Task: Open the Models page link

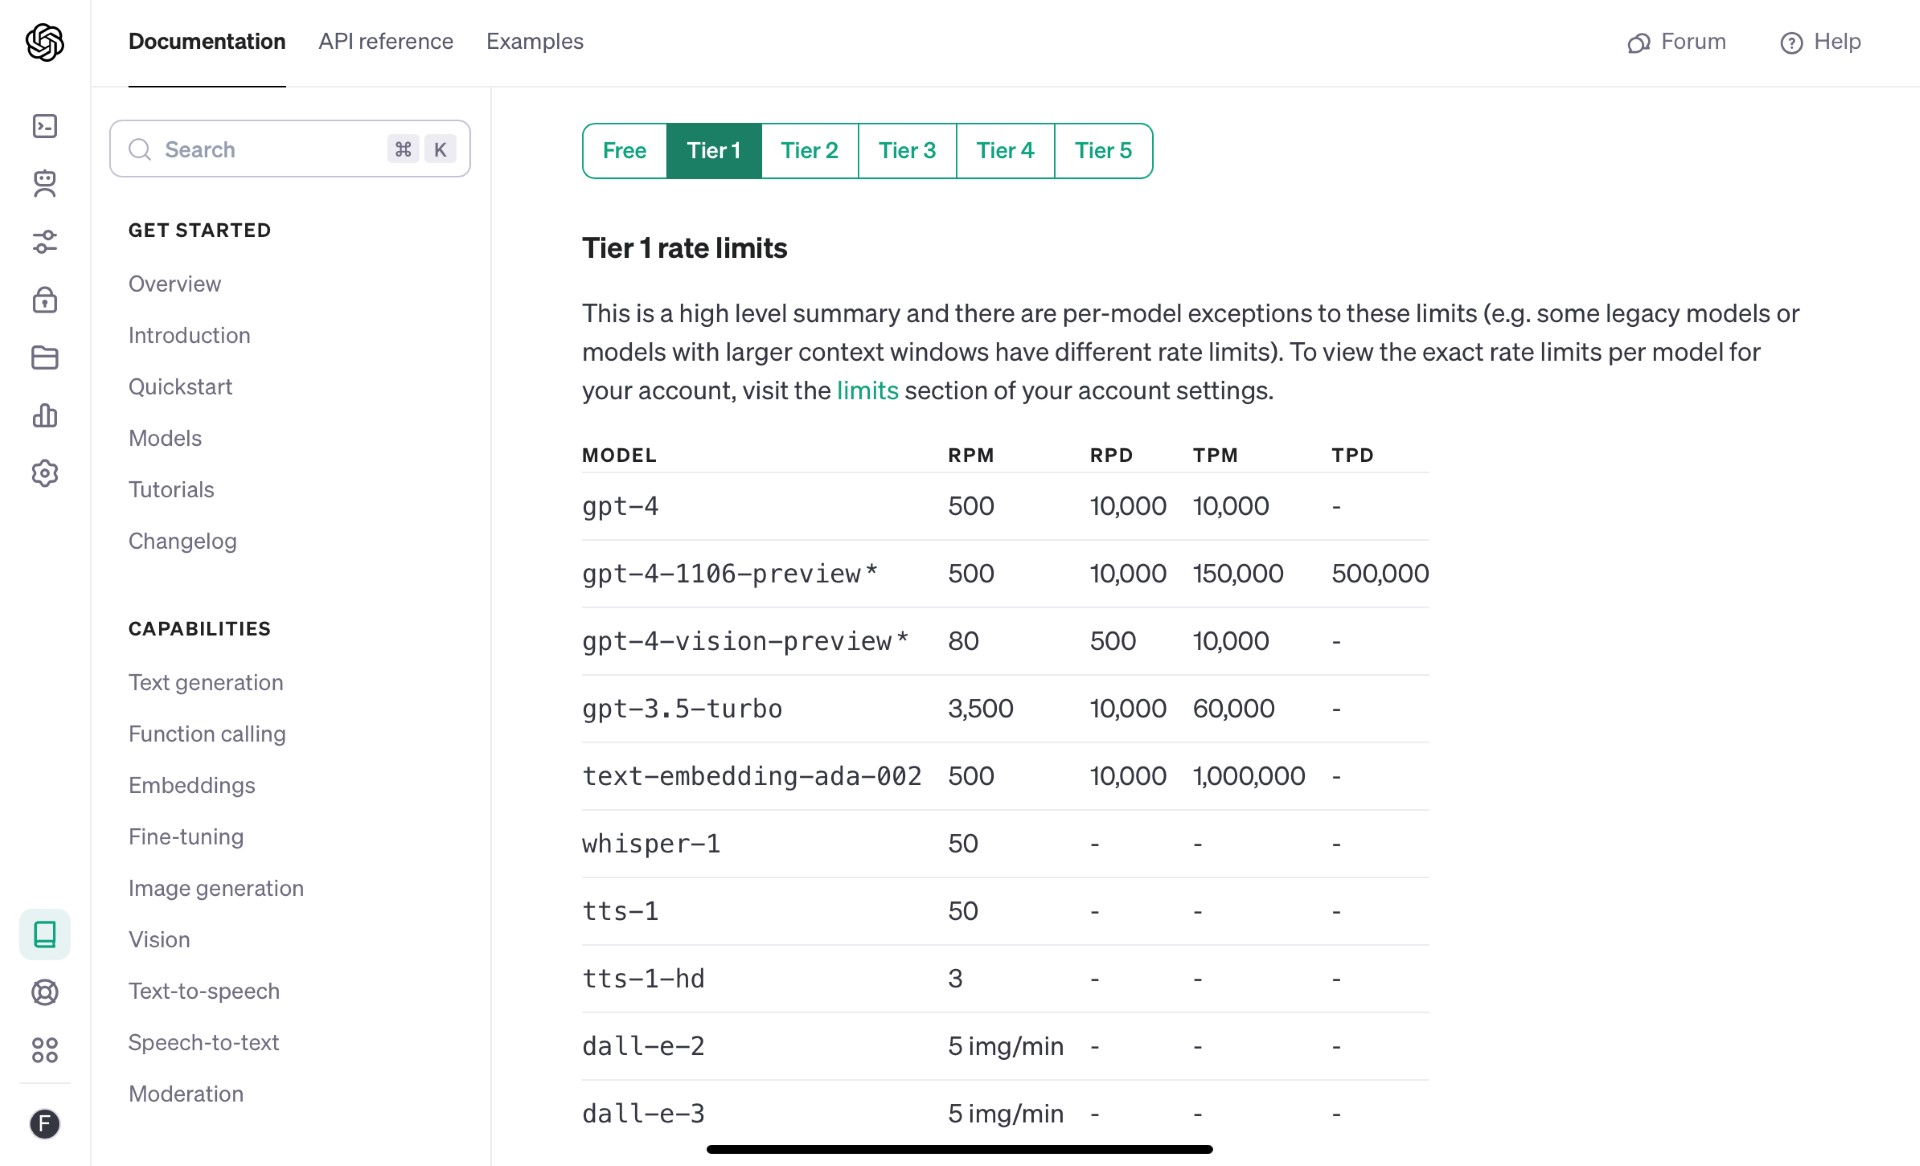Action: coord(165,438)
